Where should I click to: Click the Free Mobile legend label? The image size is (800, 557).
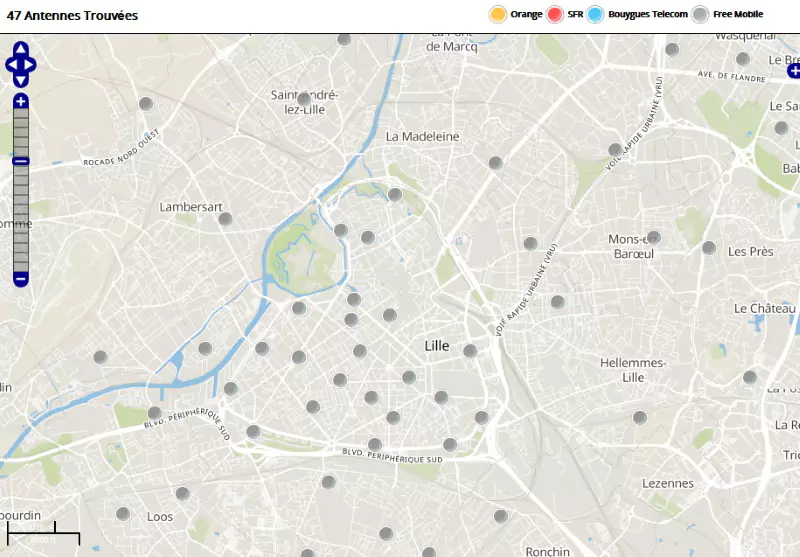[738, 14]
